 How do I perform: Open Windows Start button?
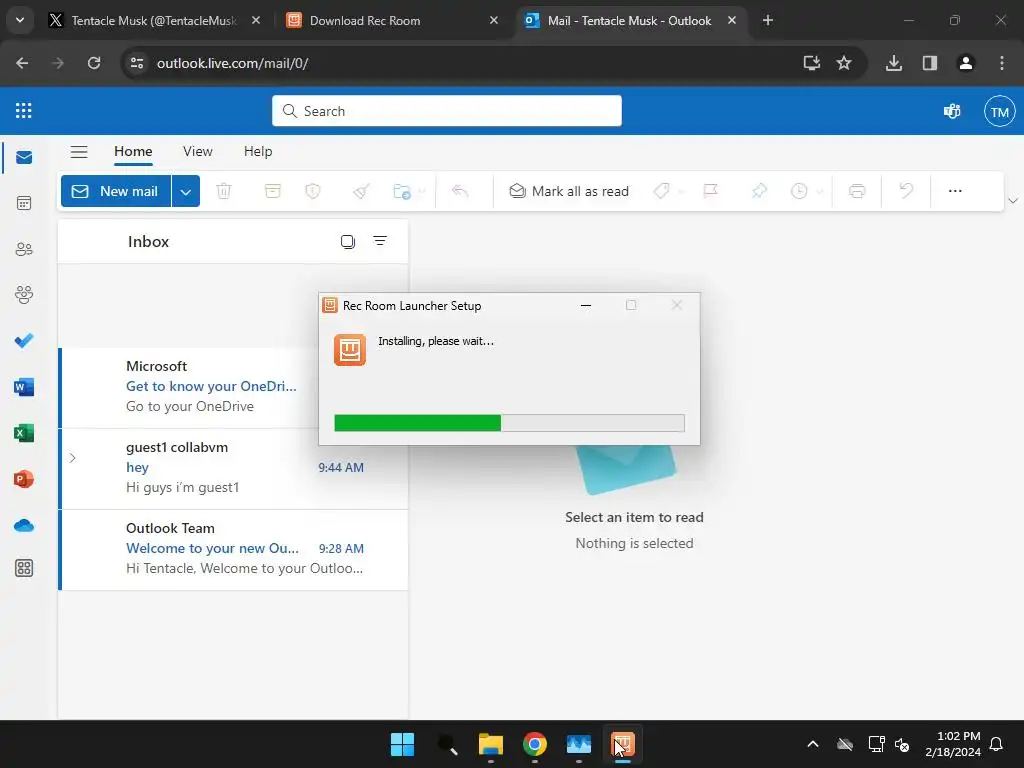402,744
